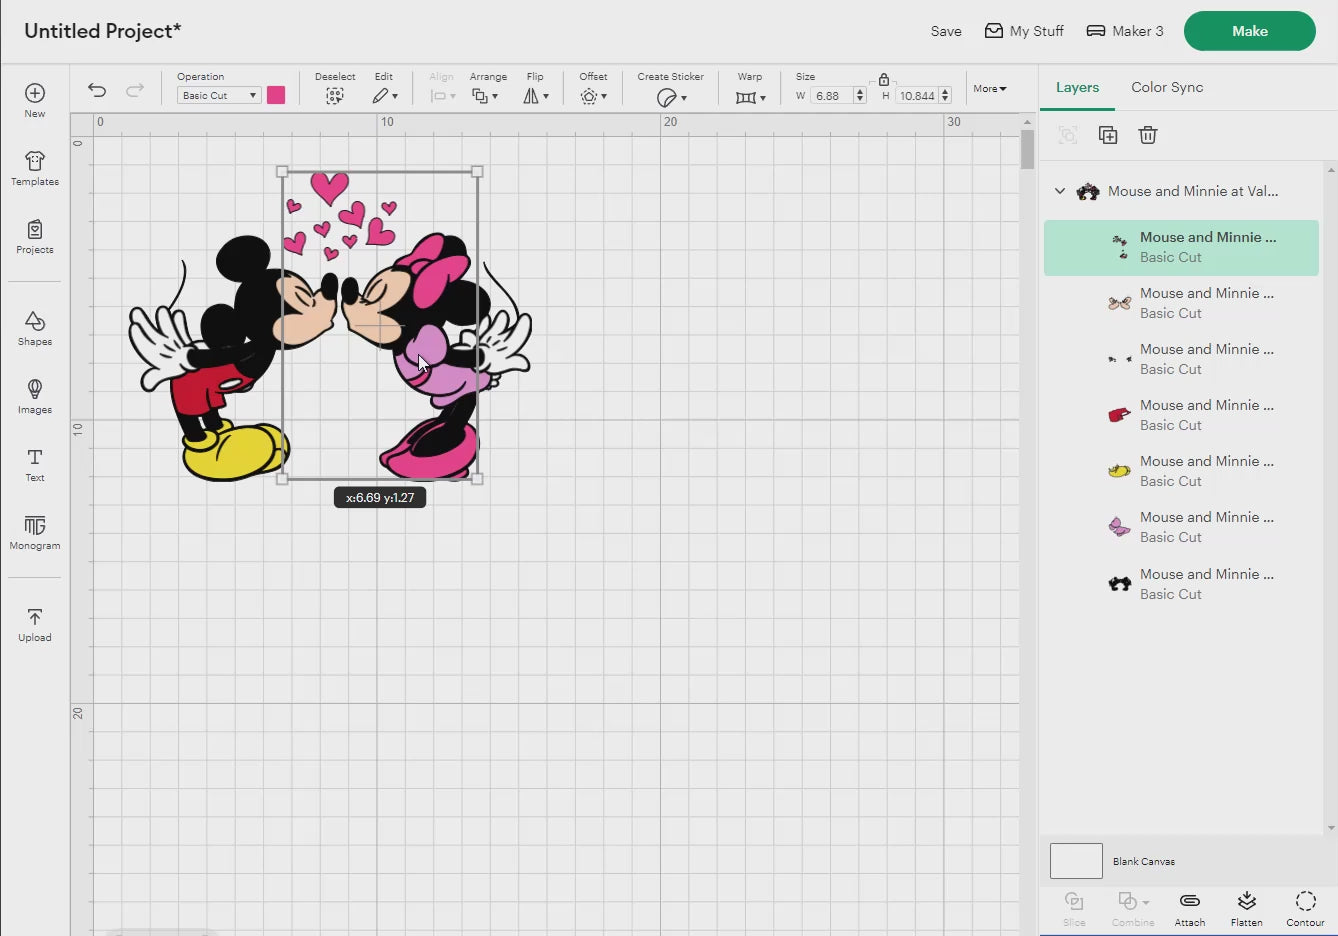Click the pink operation color swatch
The image size is (1338, 936).
[276, 95]
